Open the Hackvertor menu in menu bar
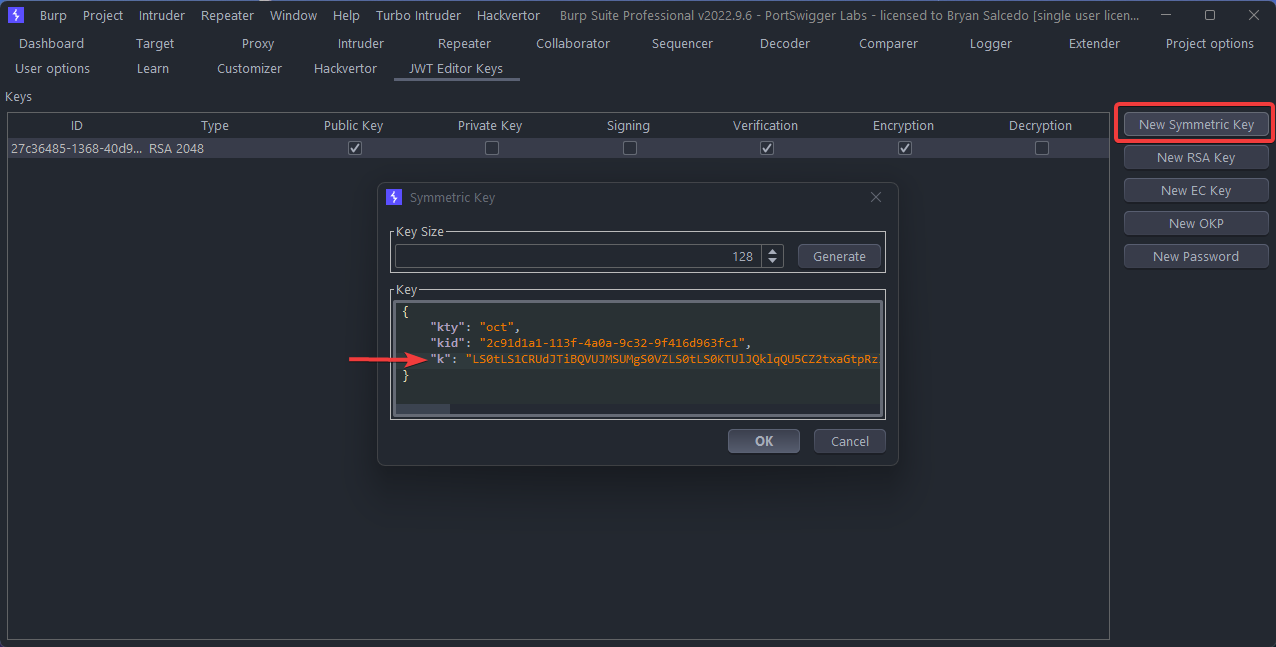This screenshot has height=647, width=1276. coord(508,15)
